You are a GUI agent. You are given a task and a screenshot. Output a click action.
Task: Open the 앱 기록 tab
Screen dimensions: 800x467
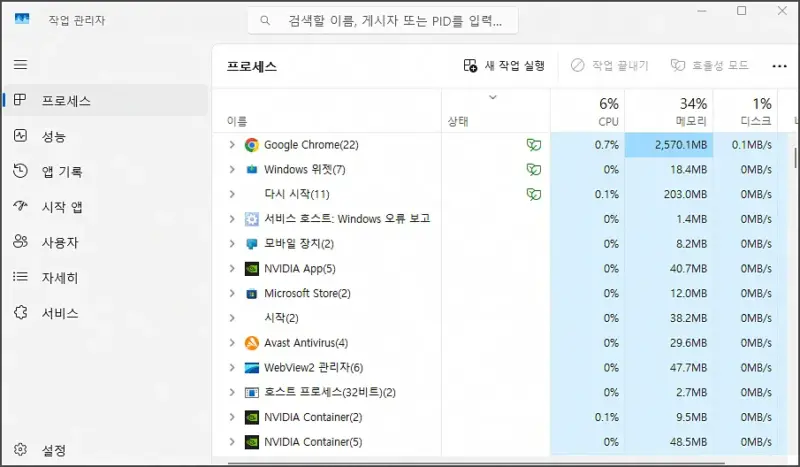pos(106,171)
